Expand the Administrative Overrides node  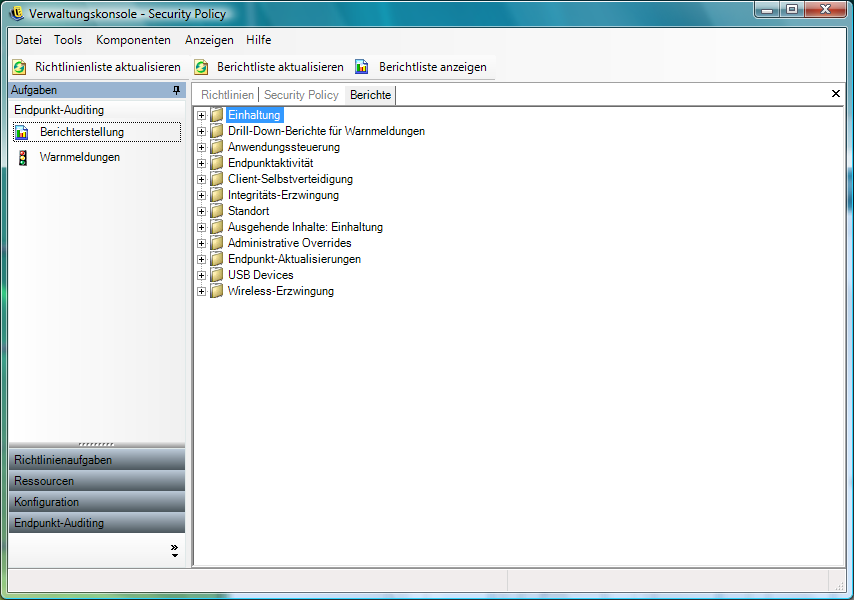pyautogui.click(x=202, y=243)
